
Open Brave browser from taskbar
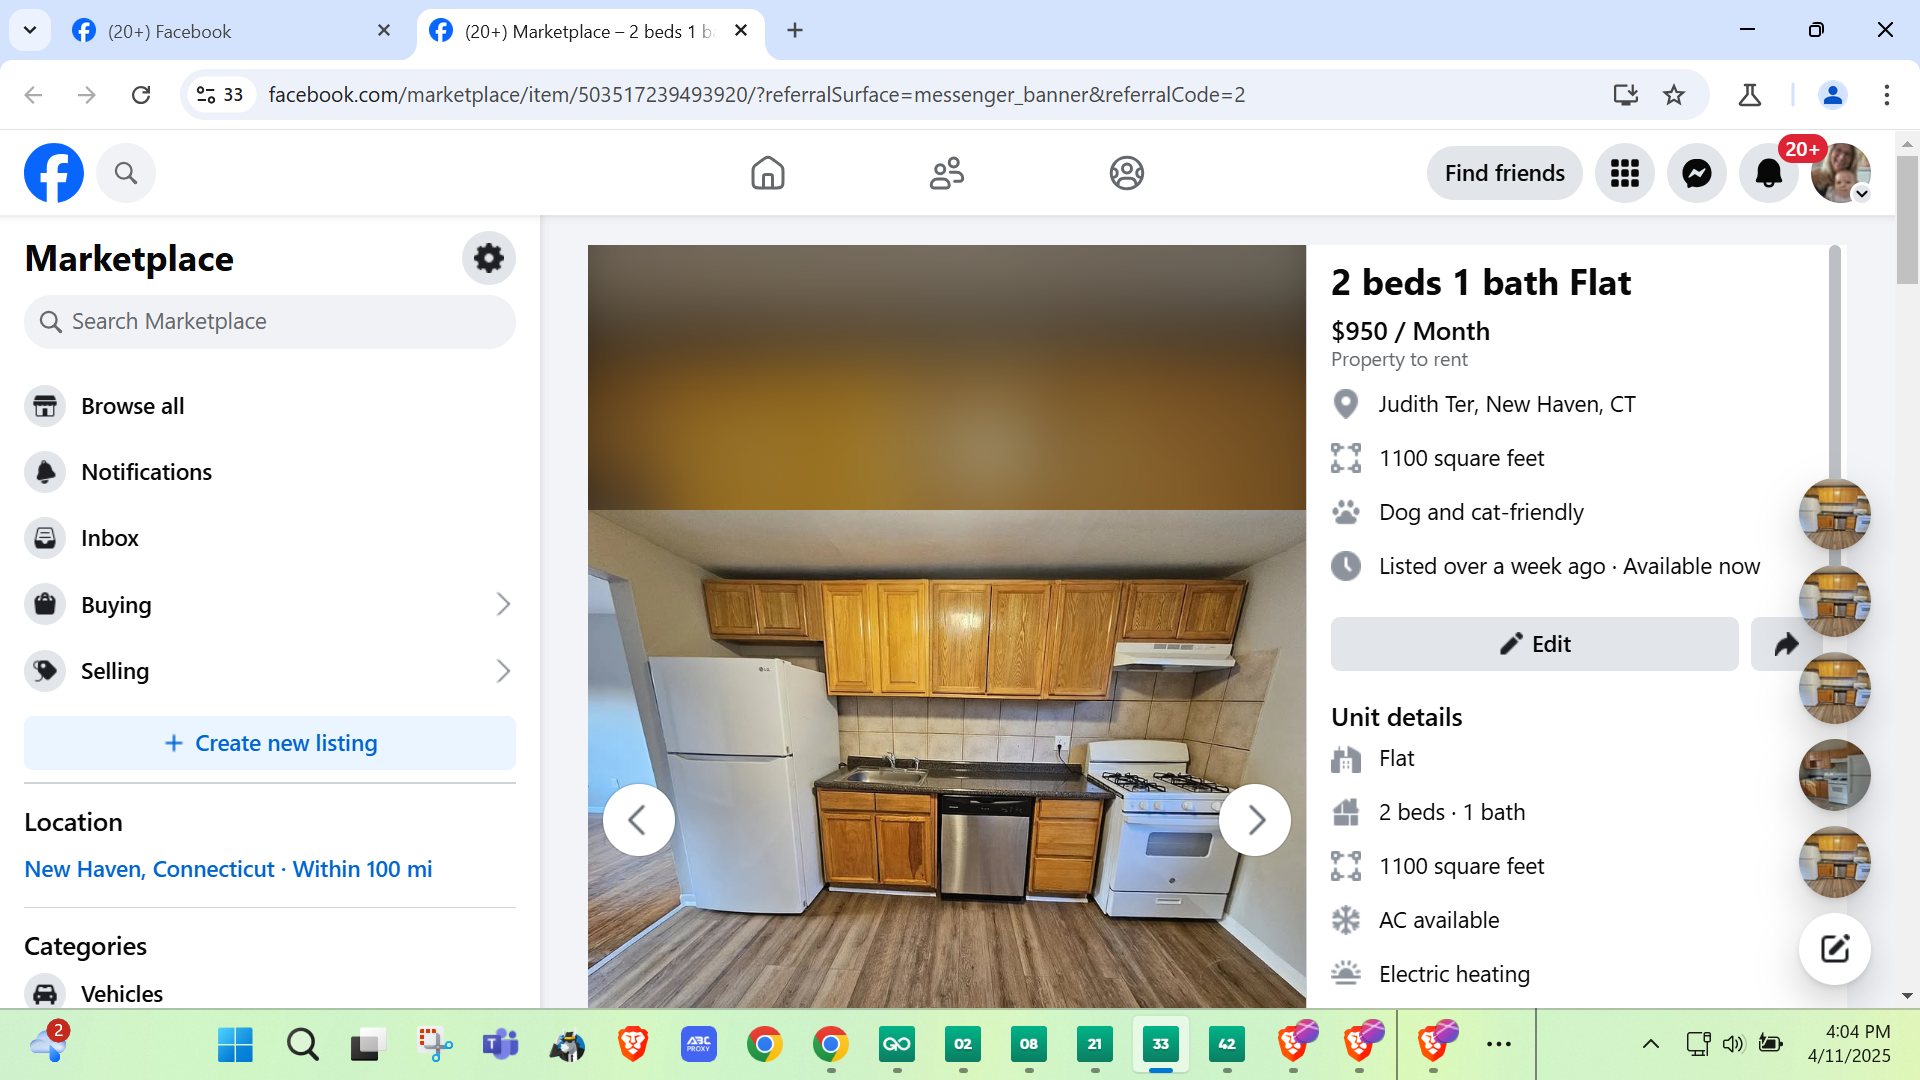tap(633, 1044)
